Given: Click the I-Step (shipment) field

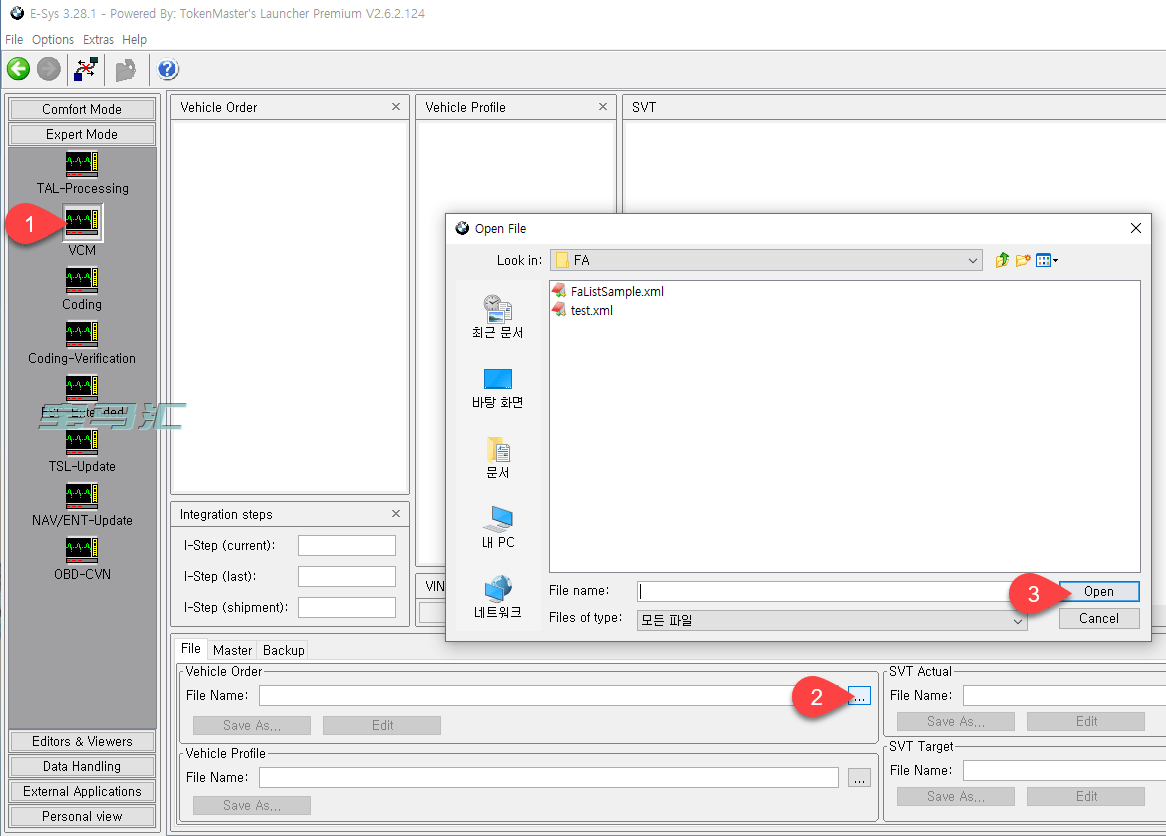Looking at the screenshot, I should (x=347, y=608).
